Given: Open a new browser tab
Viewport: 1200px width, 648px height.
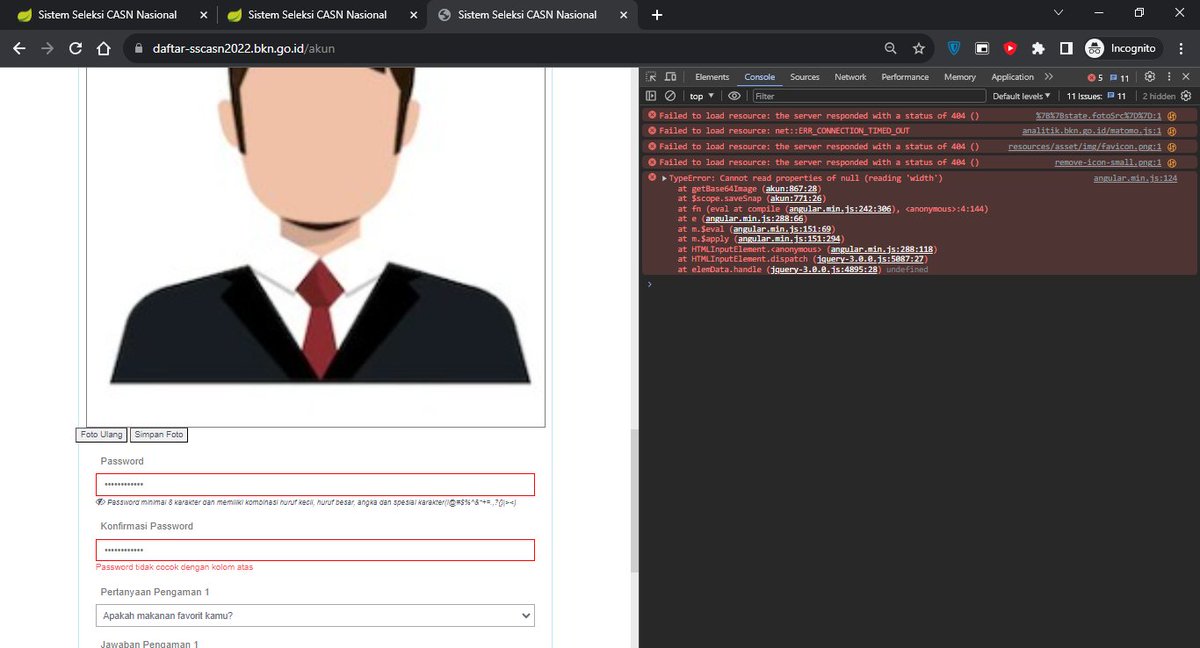Looking at the screenshot, I should [x=657, y=15].
